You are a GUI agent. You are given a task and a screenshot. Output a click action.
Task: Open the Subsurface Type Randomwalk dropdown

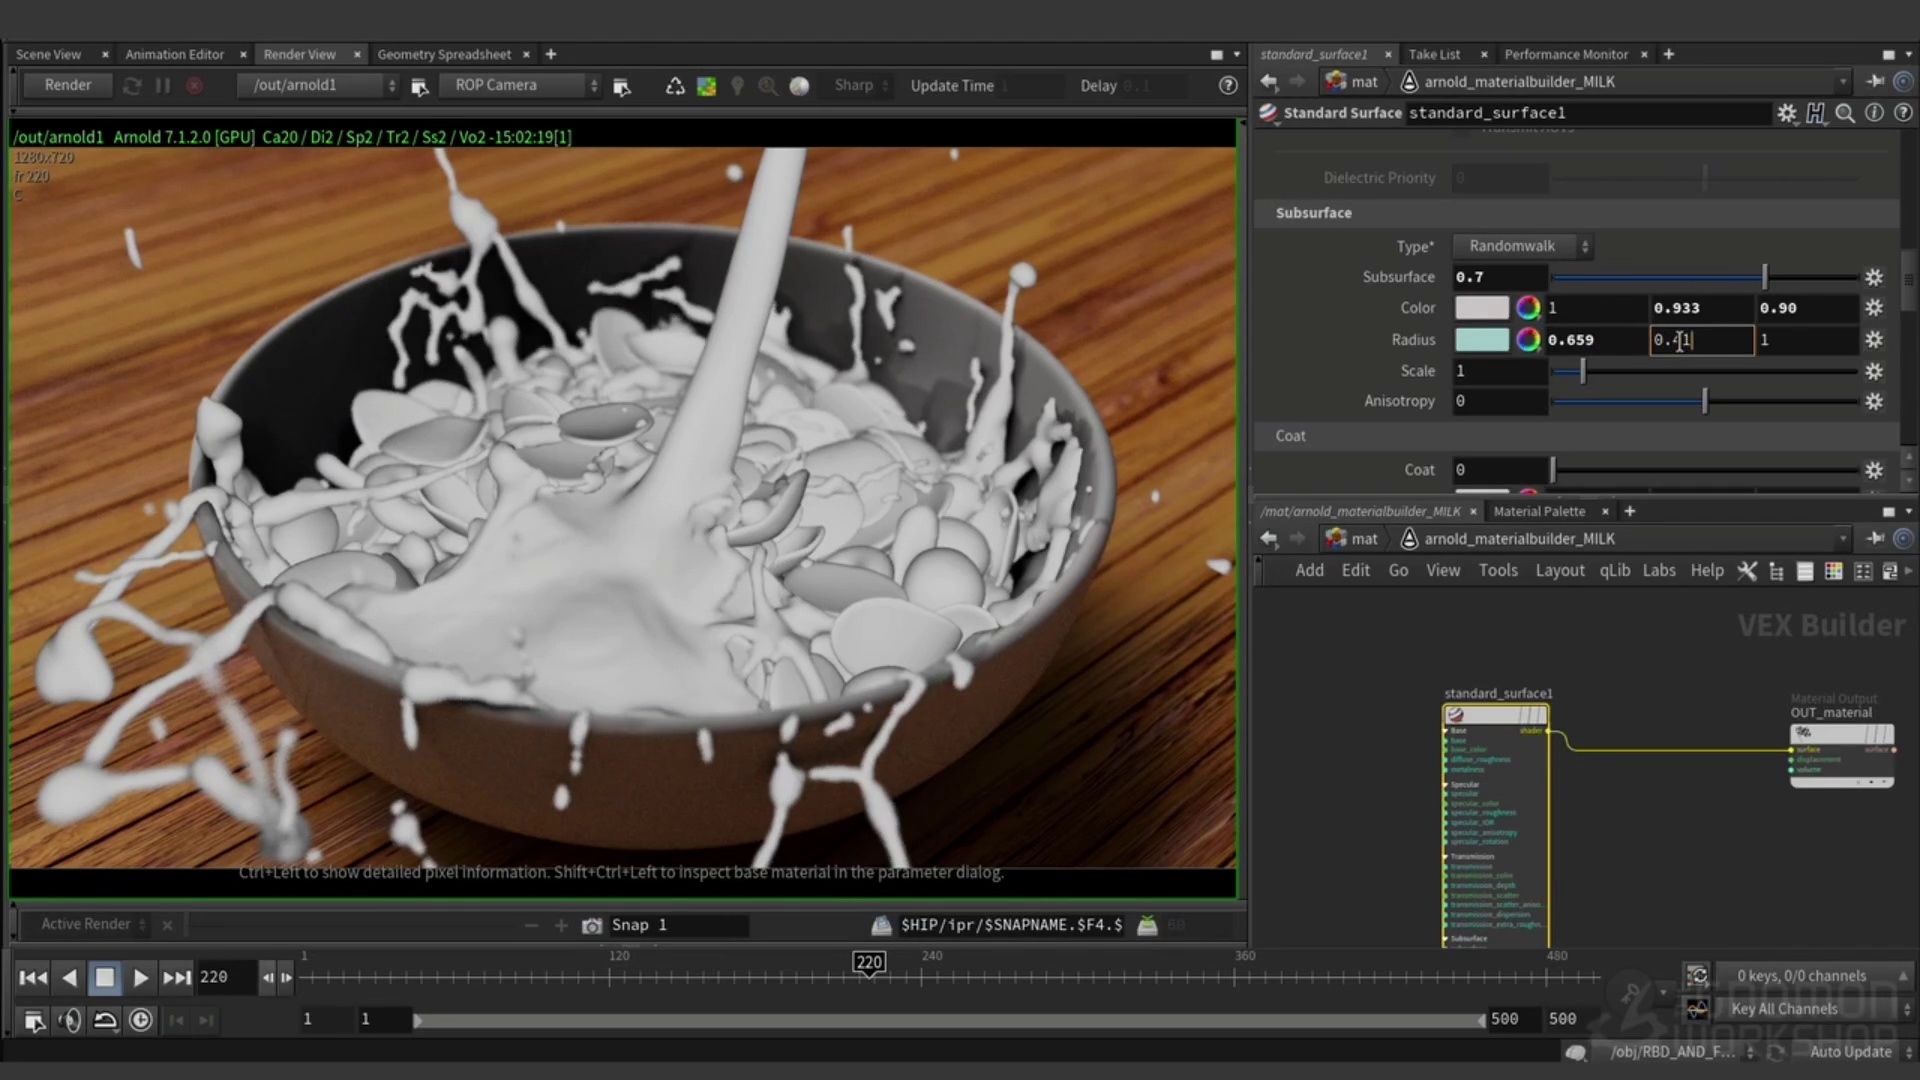point(1522,246)
